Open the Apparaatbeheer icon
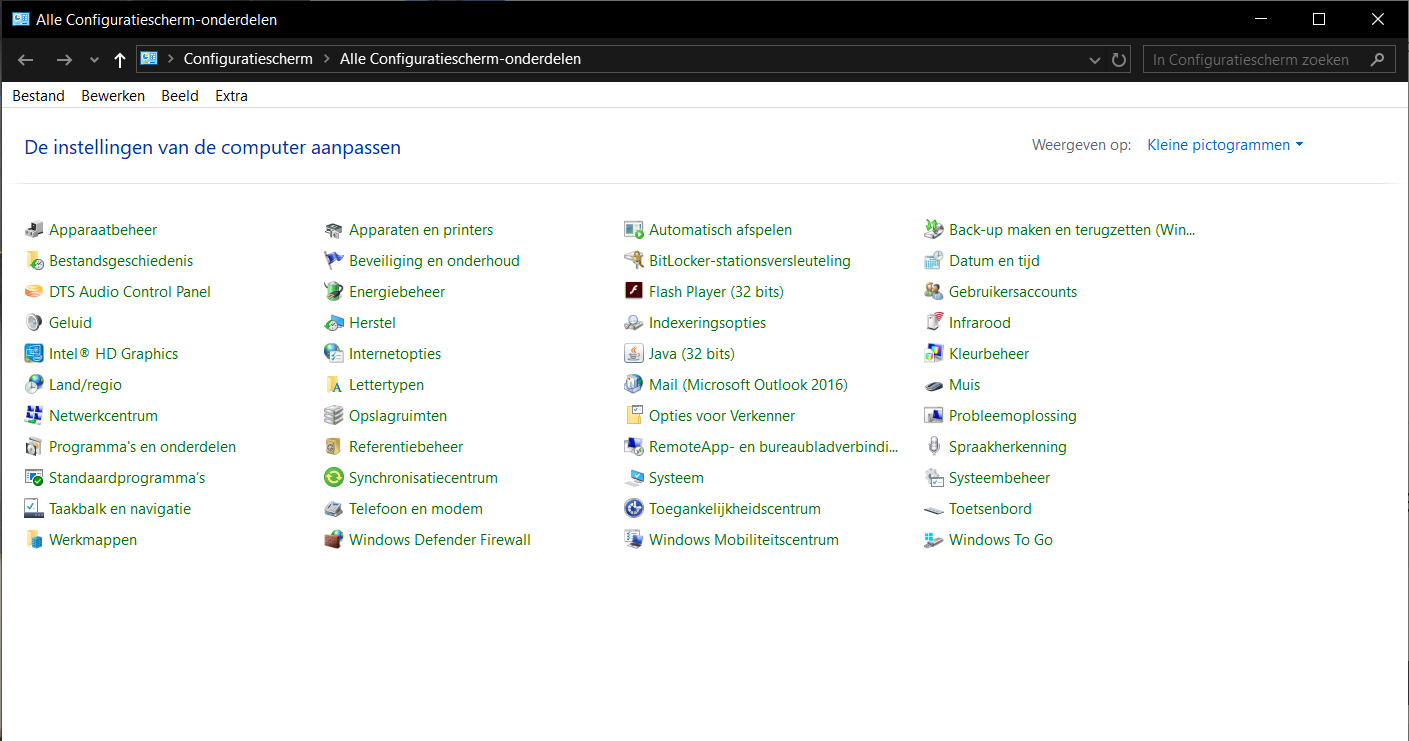 pos(34,230)
